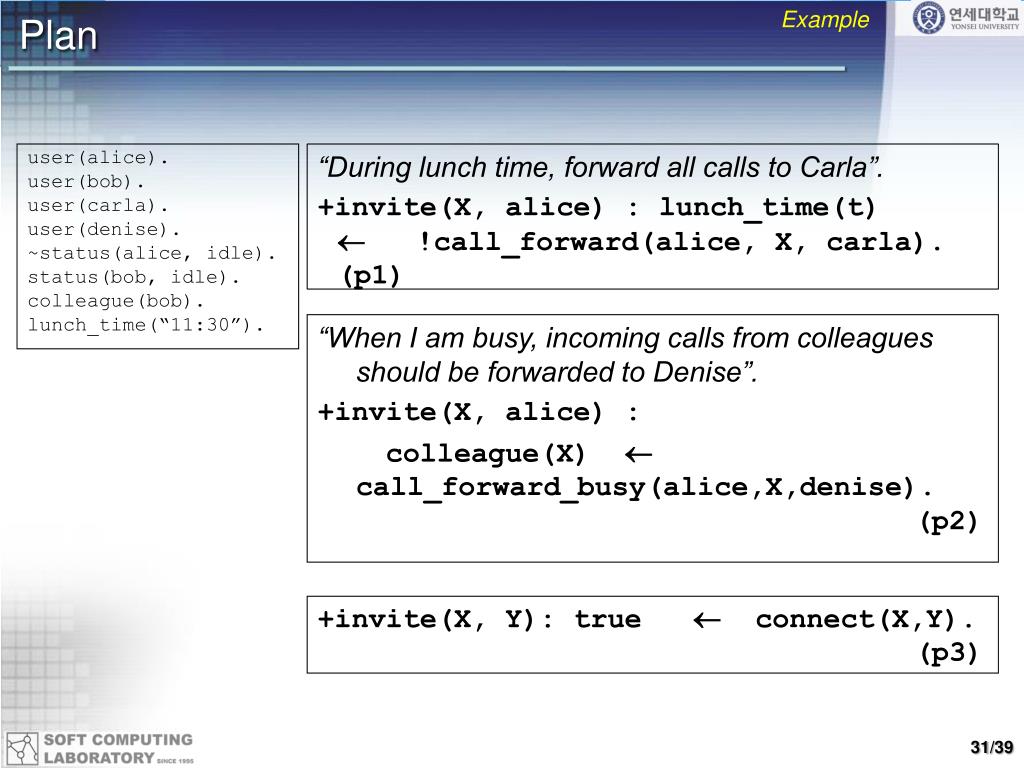The width and height of the screenshot is (1024, 768).
Task: Click the '+invite(X, Y): true' code
Action: 479,619
